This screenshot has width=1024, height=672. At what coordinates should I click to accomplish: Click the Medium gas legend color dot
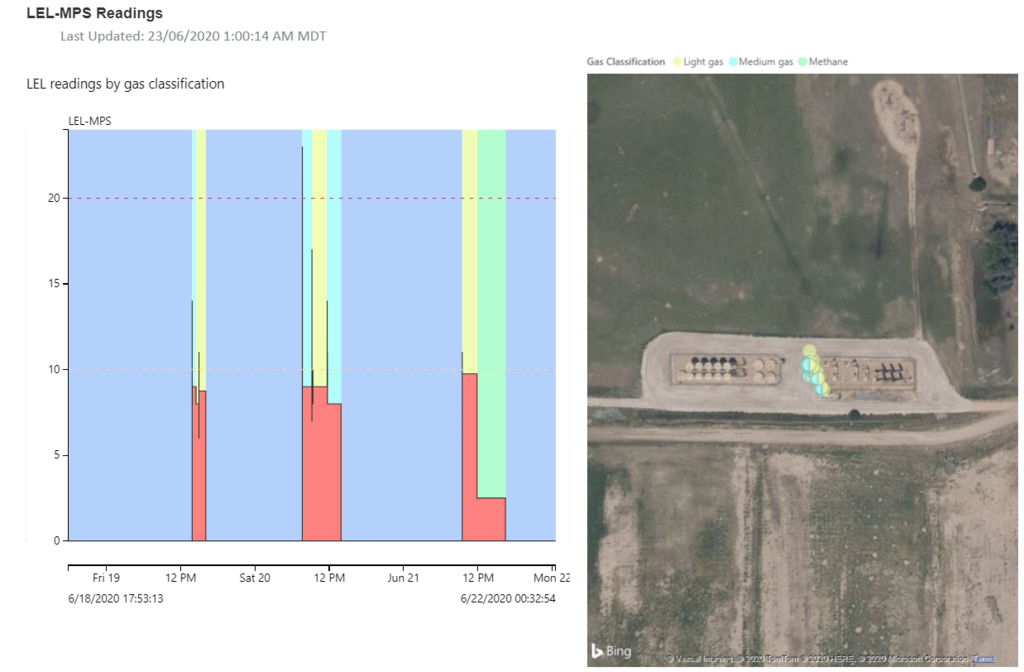point(732,62)
